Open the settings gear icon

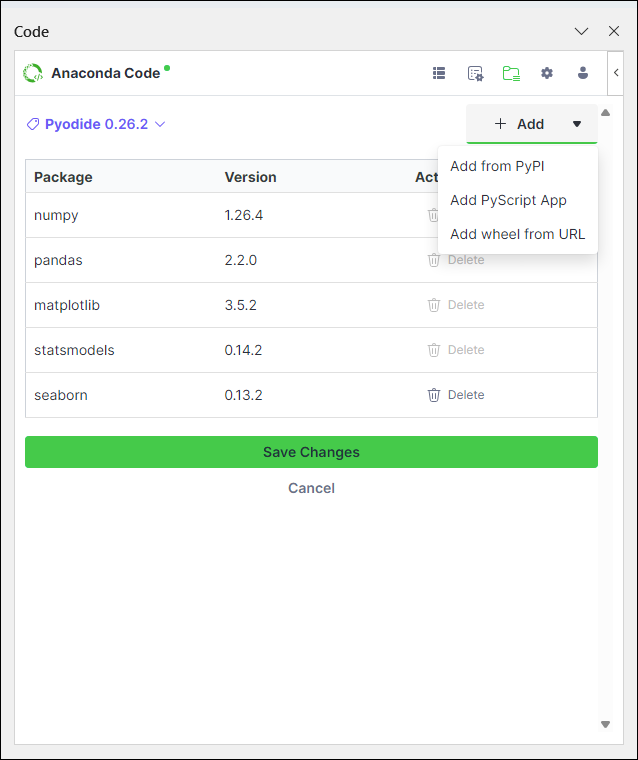pyautogui.click(x=547, y=73)
